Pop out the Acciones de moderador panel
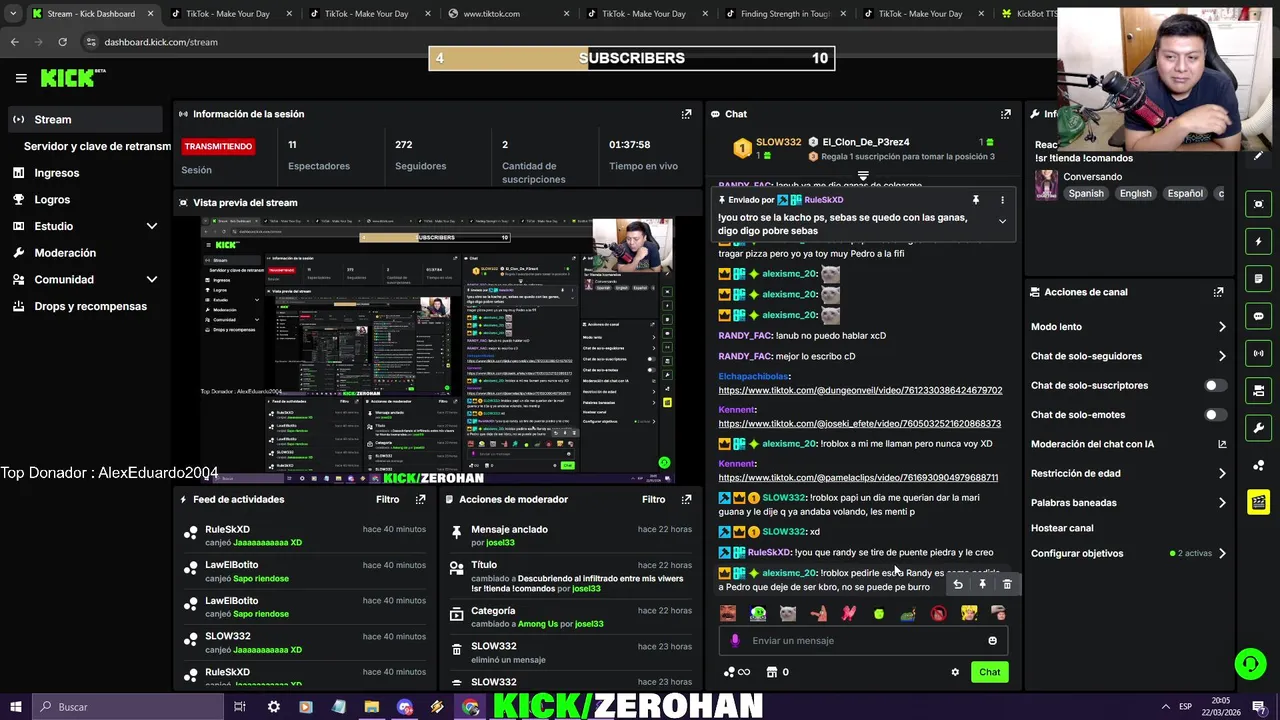This screenshot has width=1280, height=720. pos(686,499)
